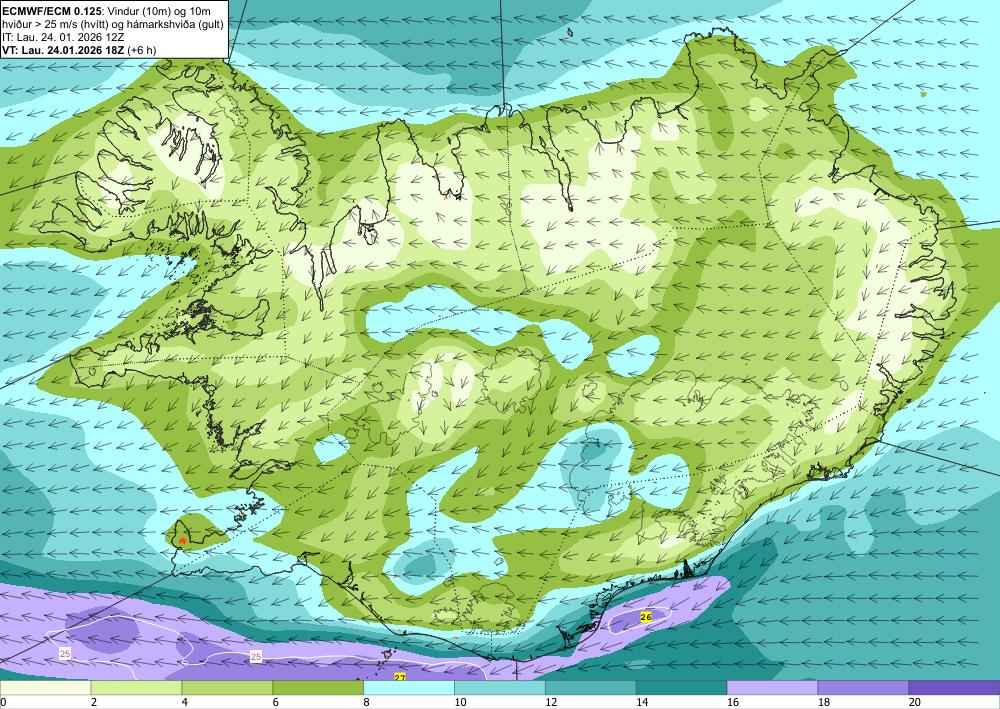The width and height of the screenshot is (1000, 709).
Task: Pick the 10–12 m/s legend swatch
Action: 499,688
